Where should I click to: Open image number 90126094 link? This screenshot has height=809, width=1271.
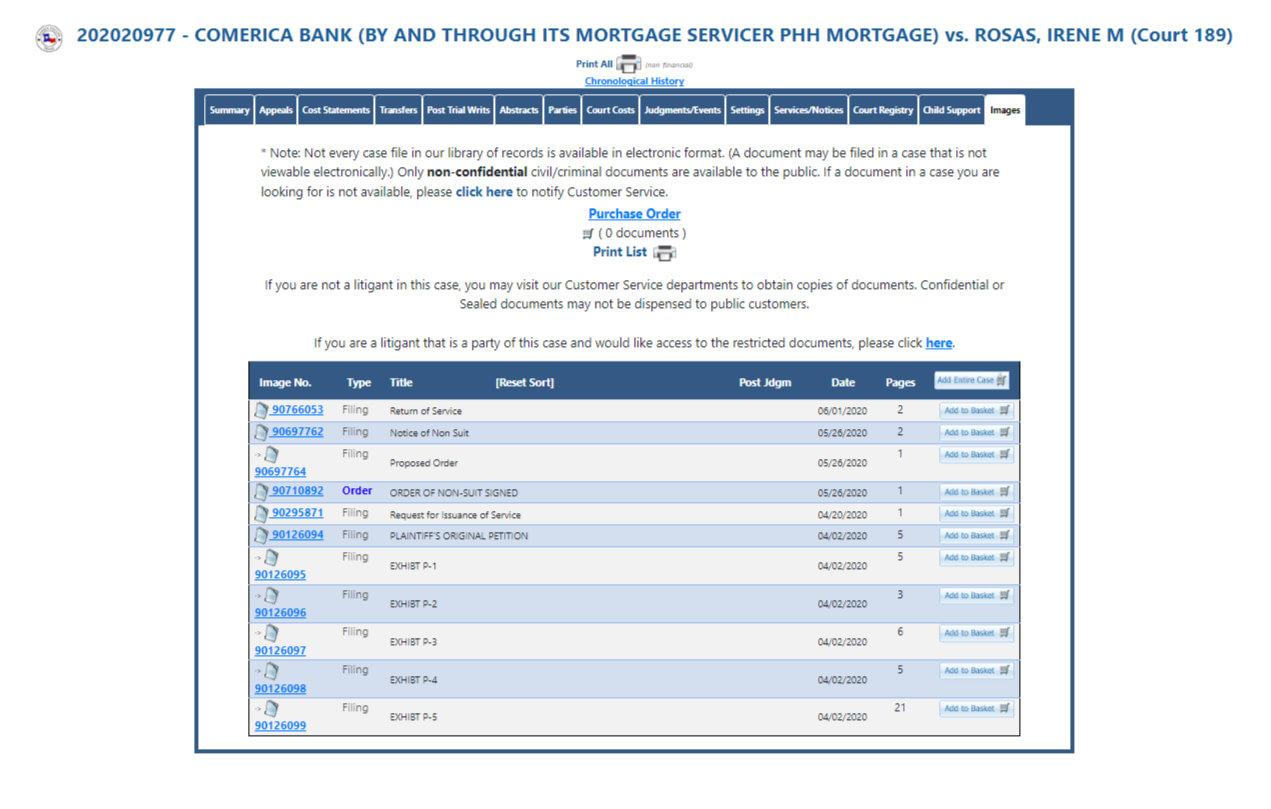point(297,535)
